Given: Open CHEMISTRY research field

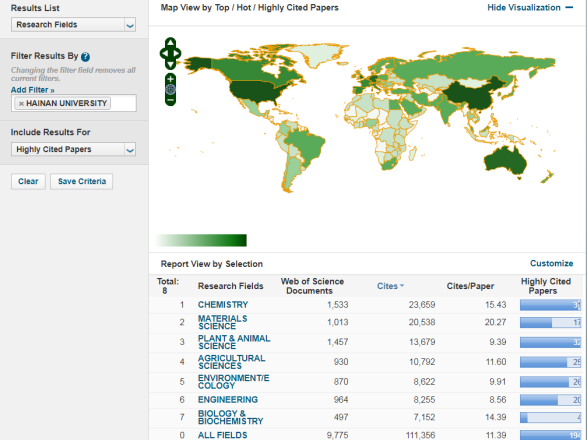Looking at the screenshot, I should click(x=223, y=305).
